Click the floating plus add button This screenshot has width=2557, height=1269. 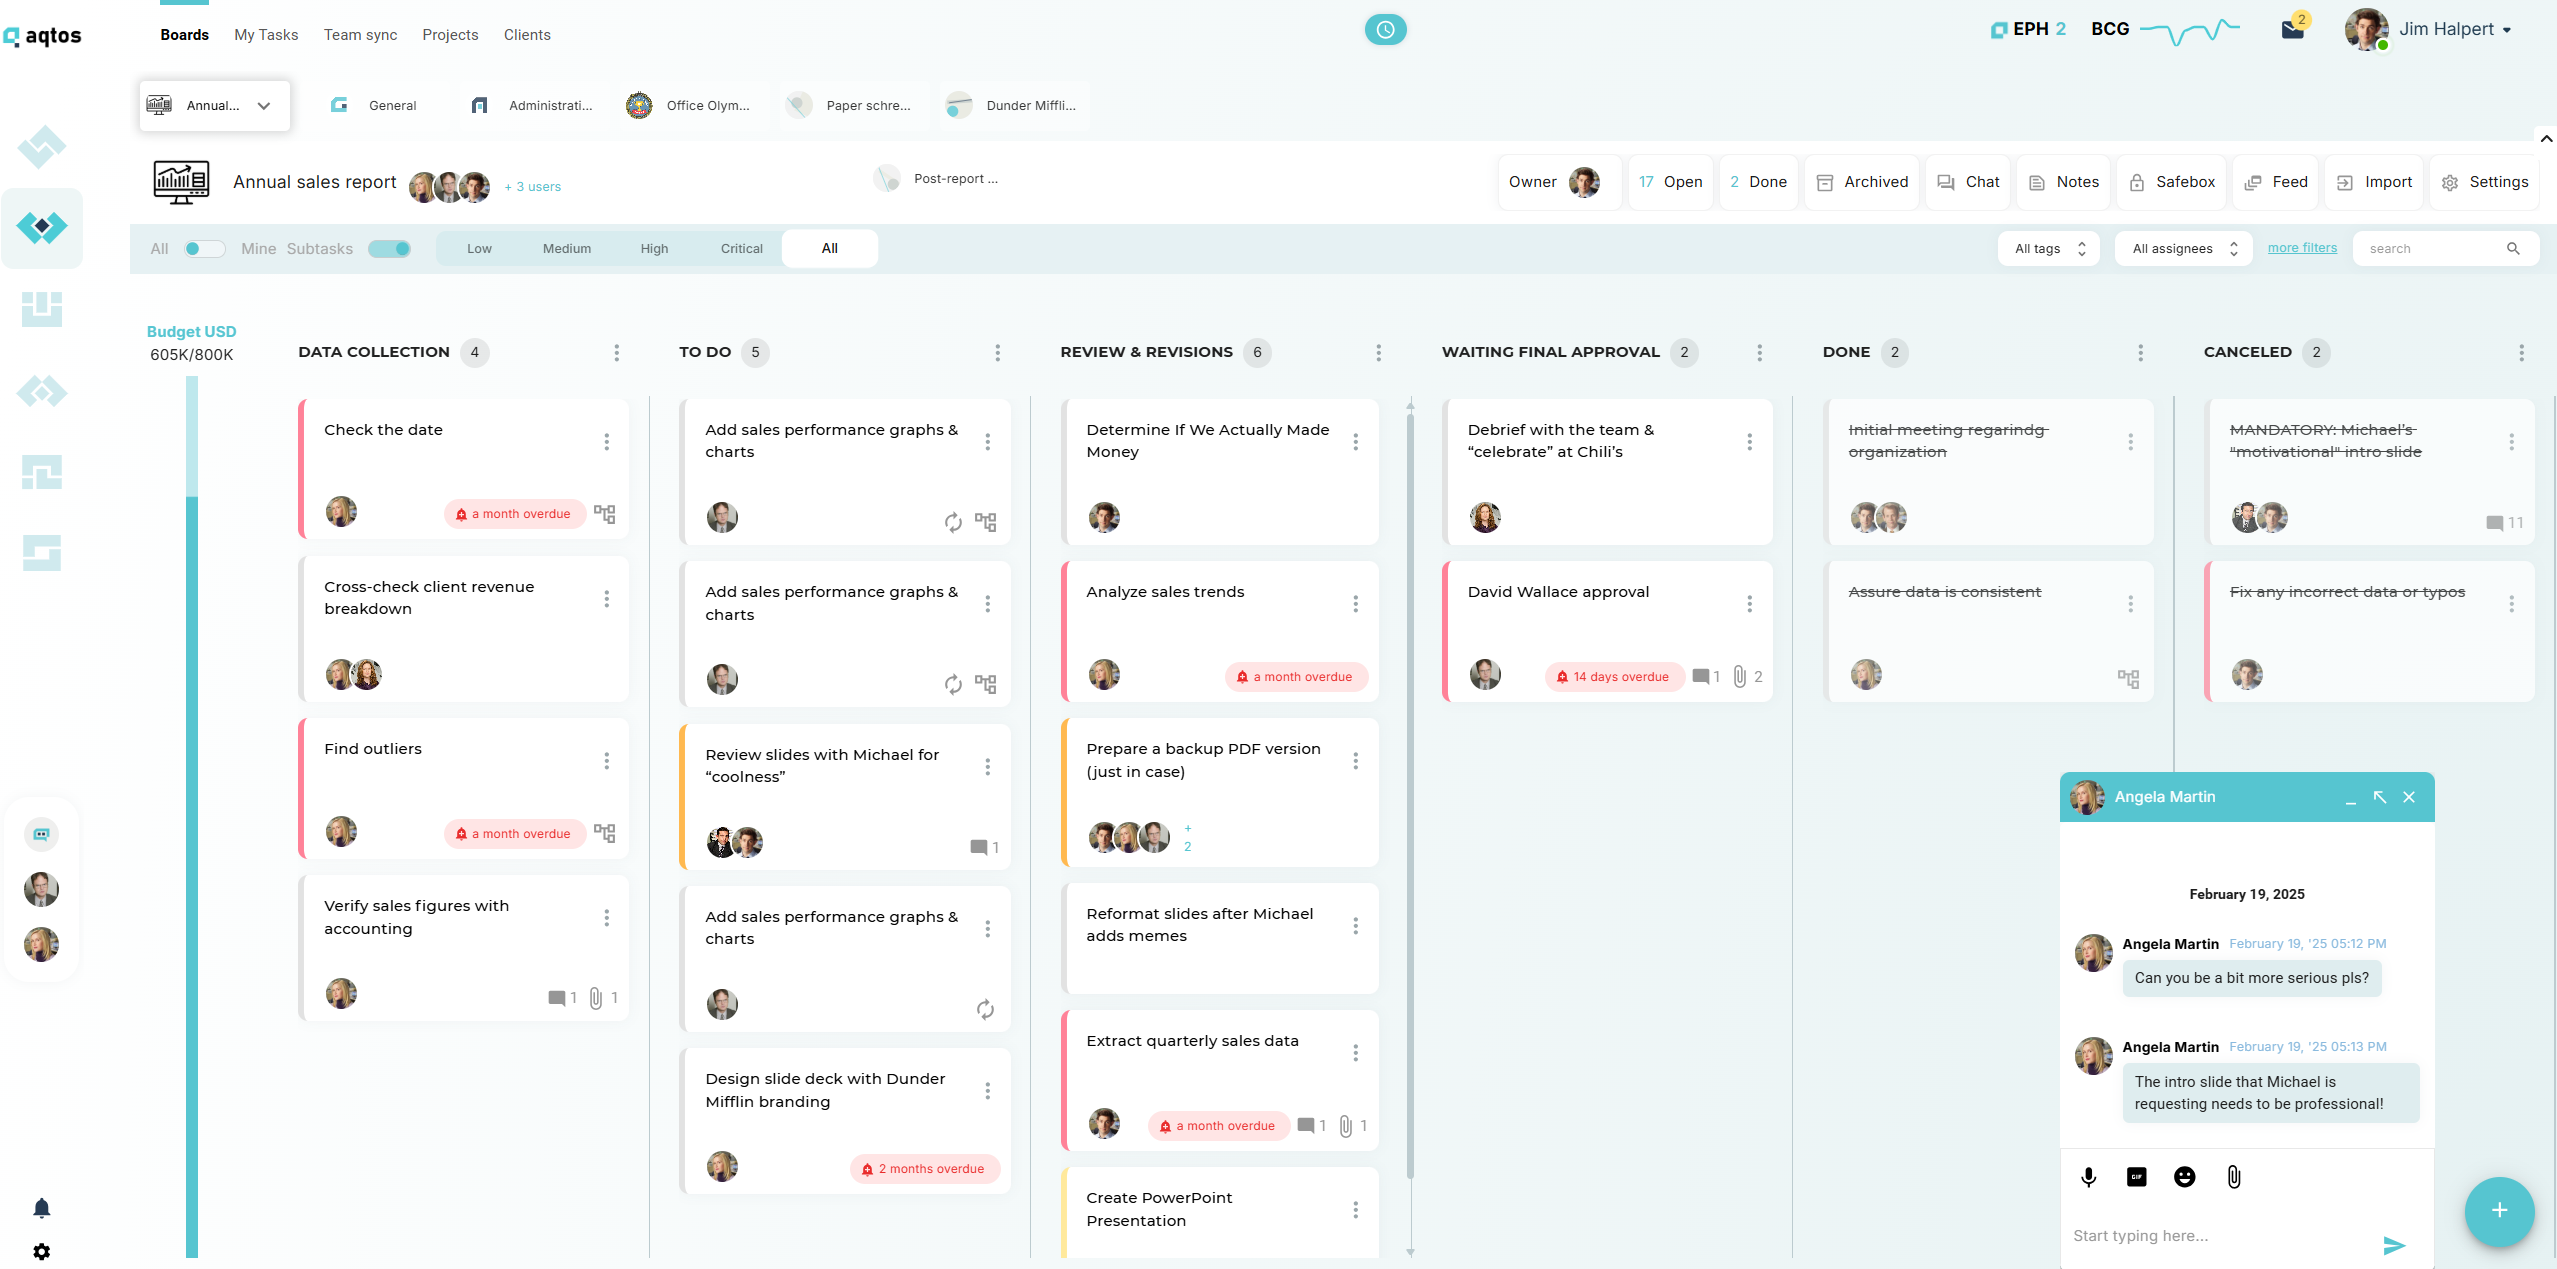coord(2498,1211)
